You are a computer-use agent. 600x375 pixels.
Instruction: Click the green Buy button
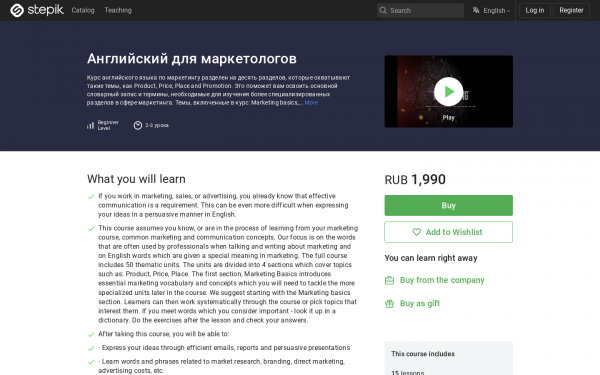click(x=448, y=205)
